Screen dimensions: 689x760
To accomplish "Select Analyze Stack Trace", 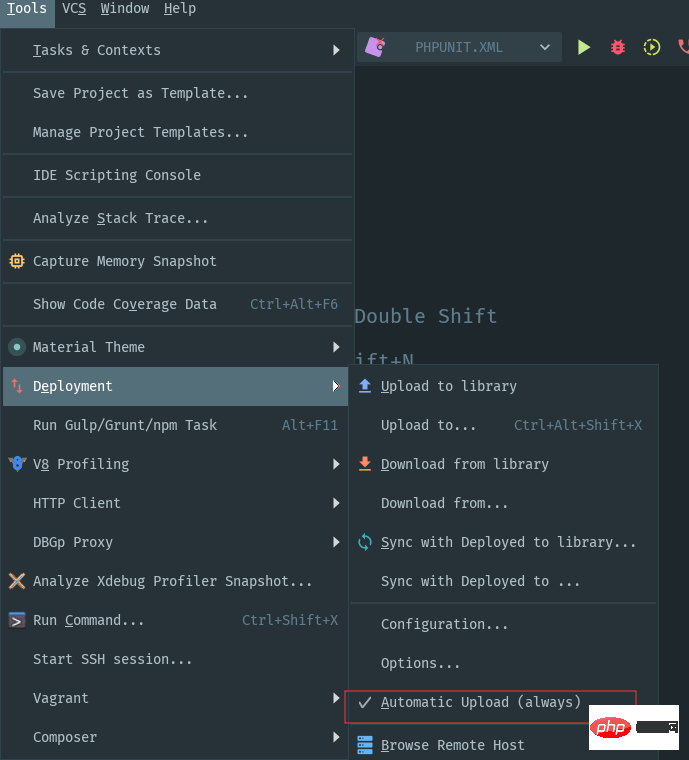I will click(177, 218).
